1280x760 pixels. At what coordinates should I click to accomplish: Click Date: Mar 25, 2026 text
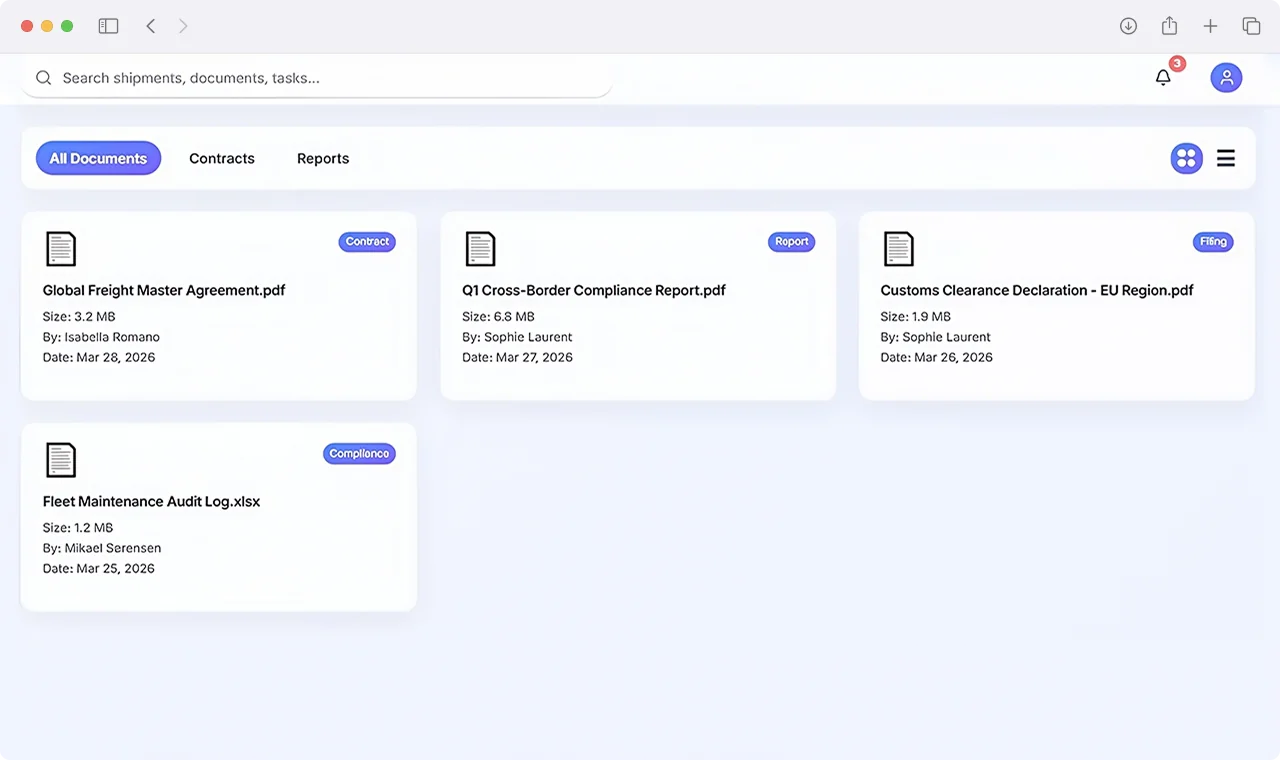(99, 568)
